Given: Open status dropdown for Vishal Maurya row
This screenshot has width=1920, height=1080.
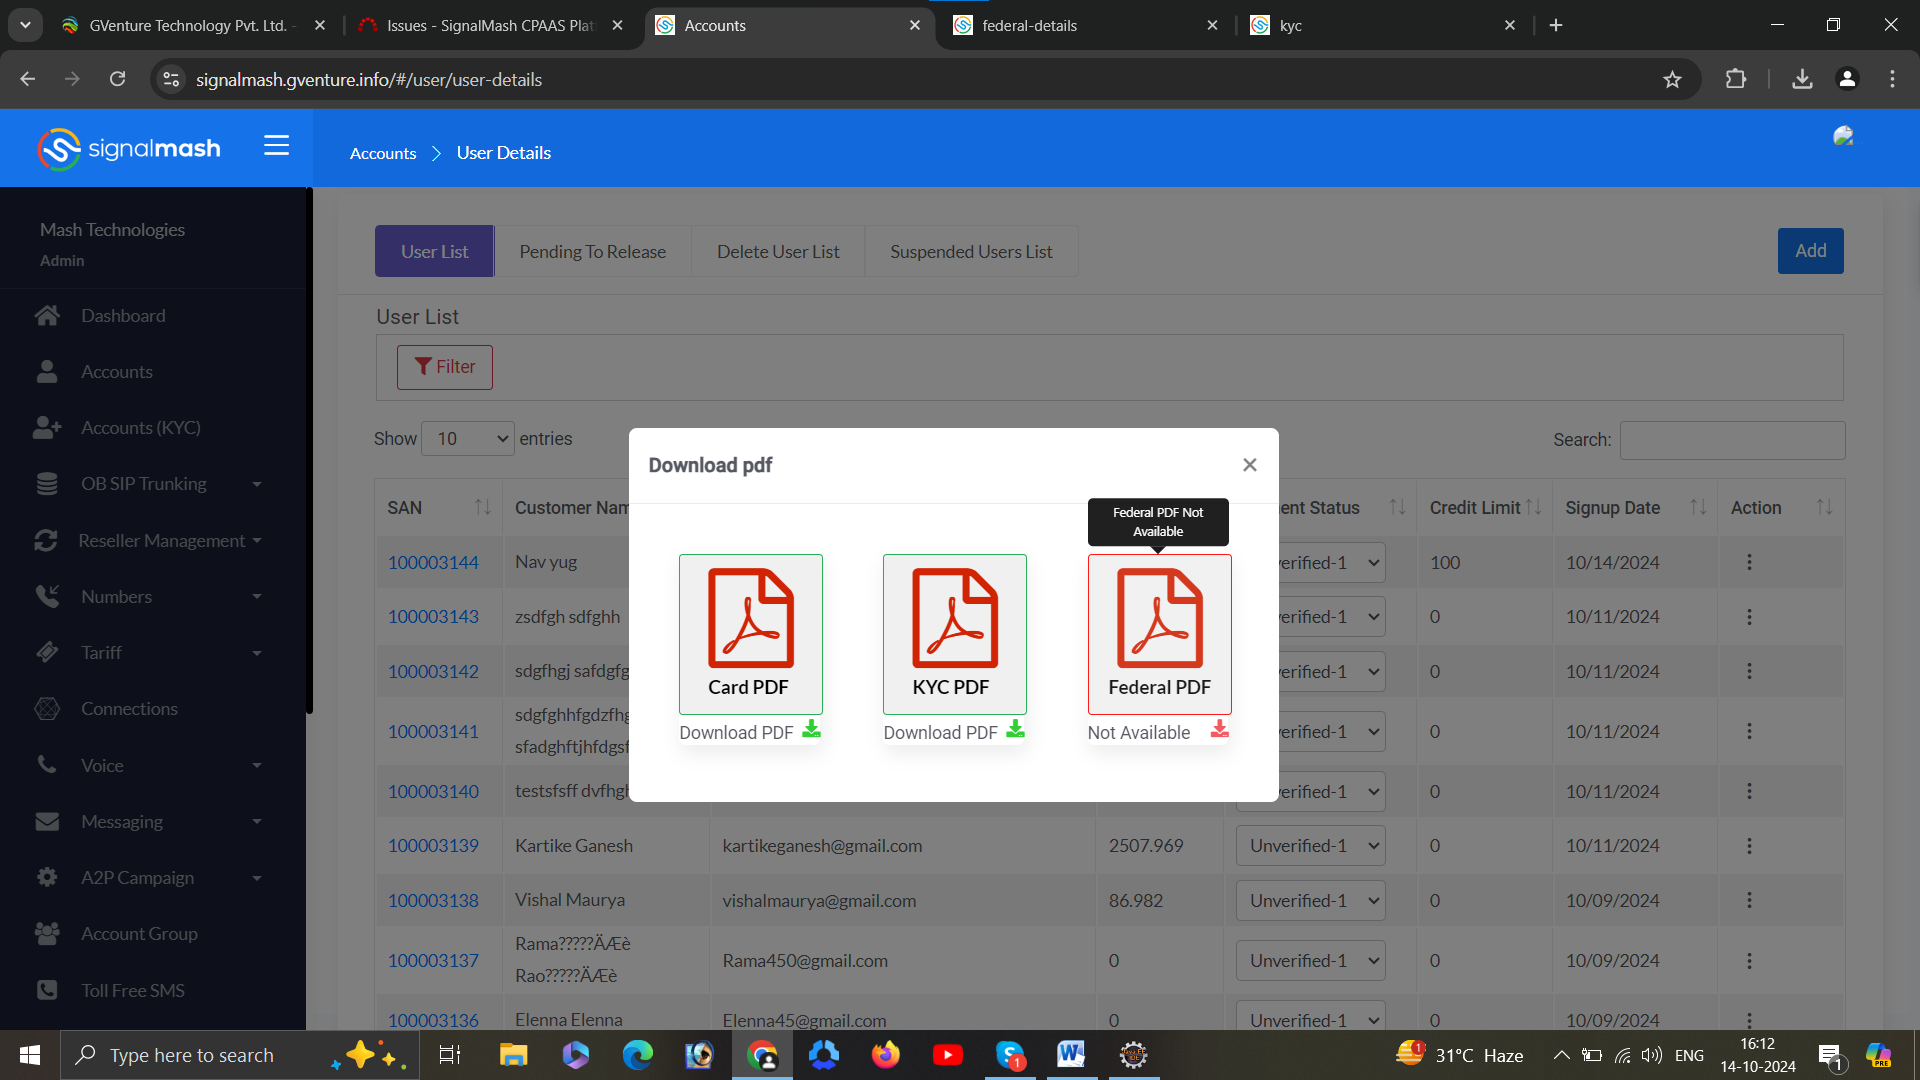Looking at the screenshot, I should 1310,901.
